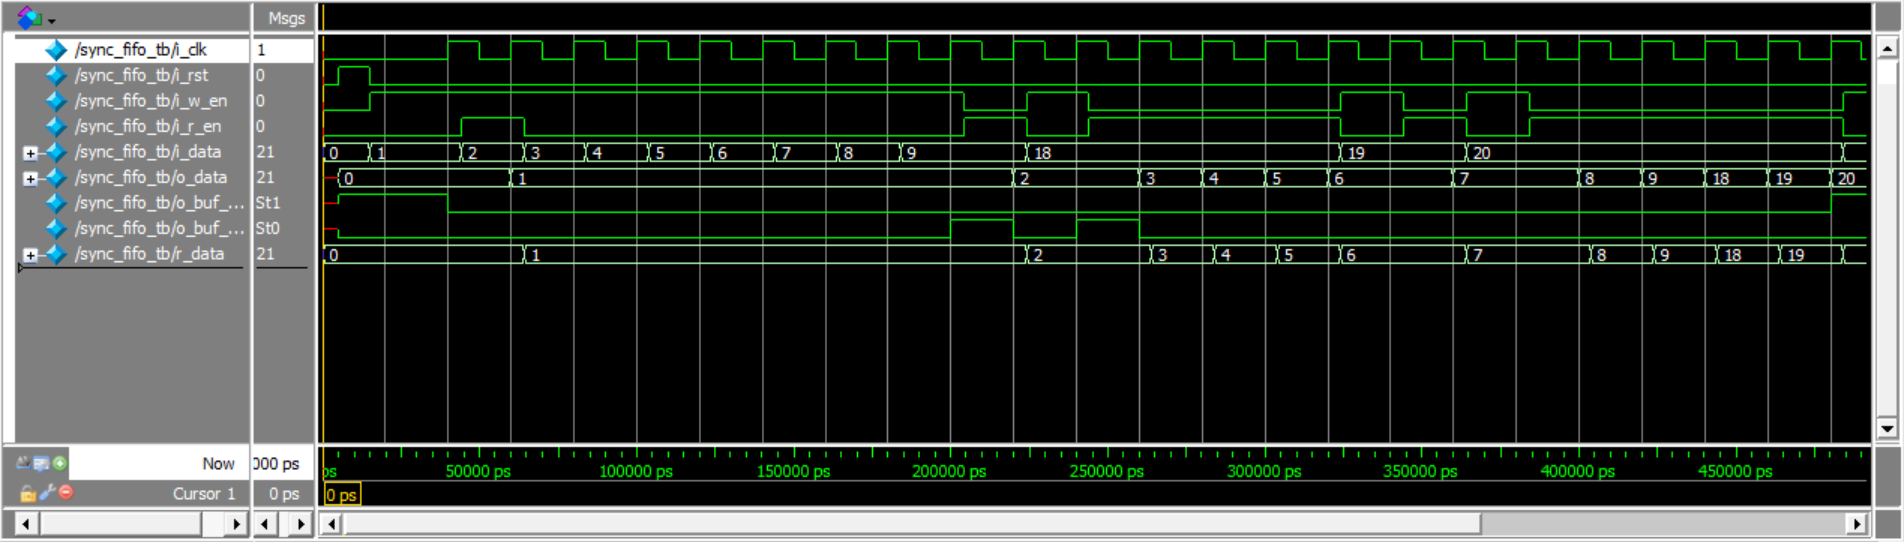Click the diamond icon of the o_data signal
This screenshot has height=542, width=1904.
coord(56,177)
